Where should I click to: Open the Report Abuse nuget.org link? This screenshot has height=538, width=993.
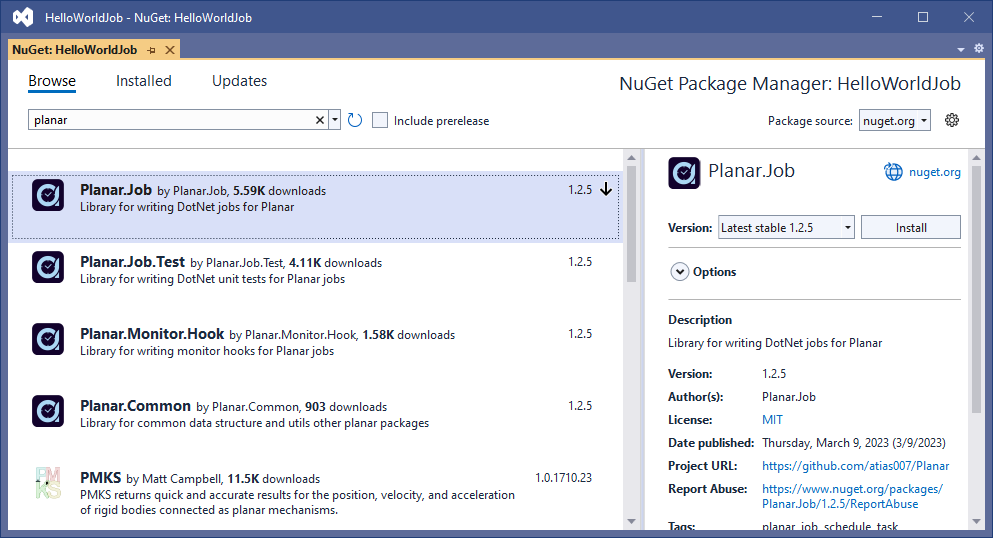coord(852,496)
